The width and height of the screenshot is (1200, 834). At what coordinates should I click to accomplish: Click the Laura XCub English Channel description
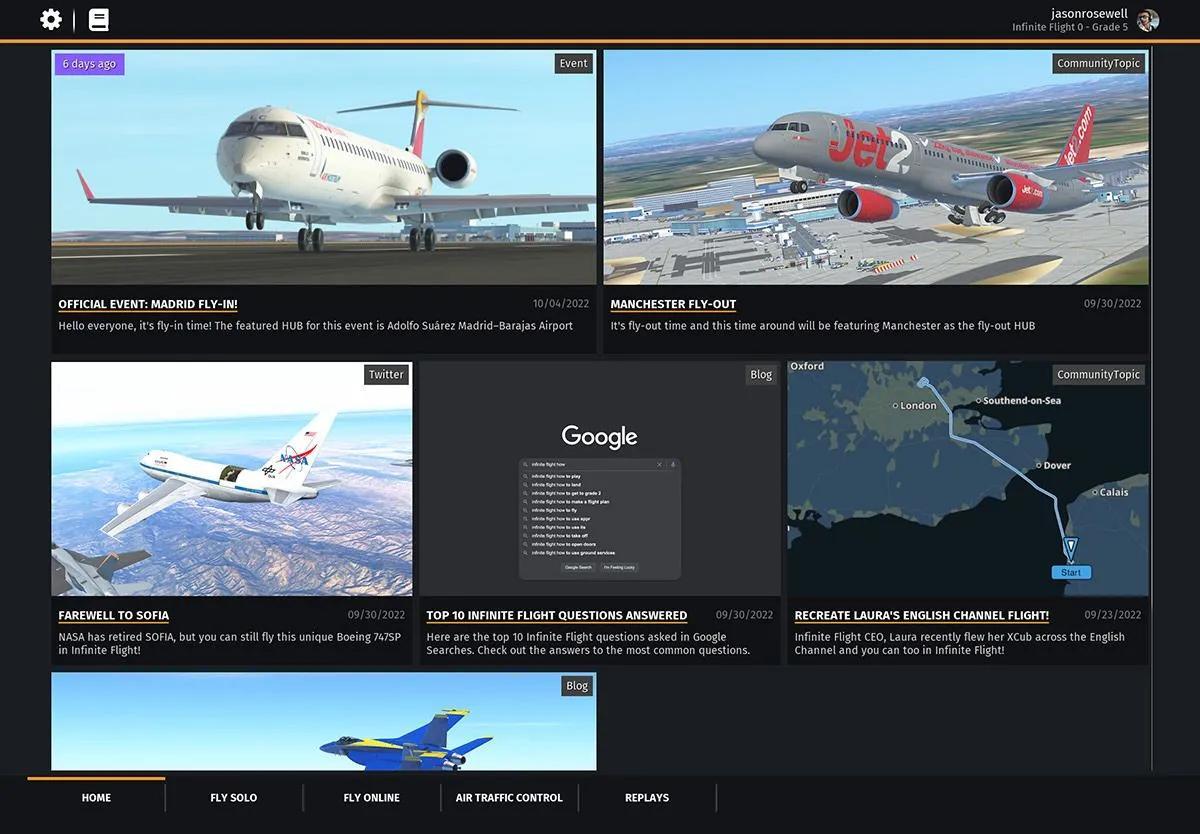click(x=960, y=643)
